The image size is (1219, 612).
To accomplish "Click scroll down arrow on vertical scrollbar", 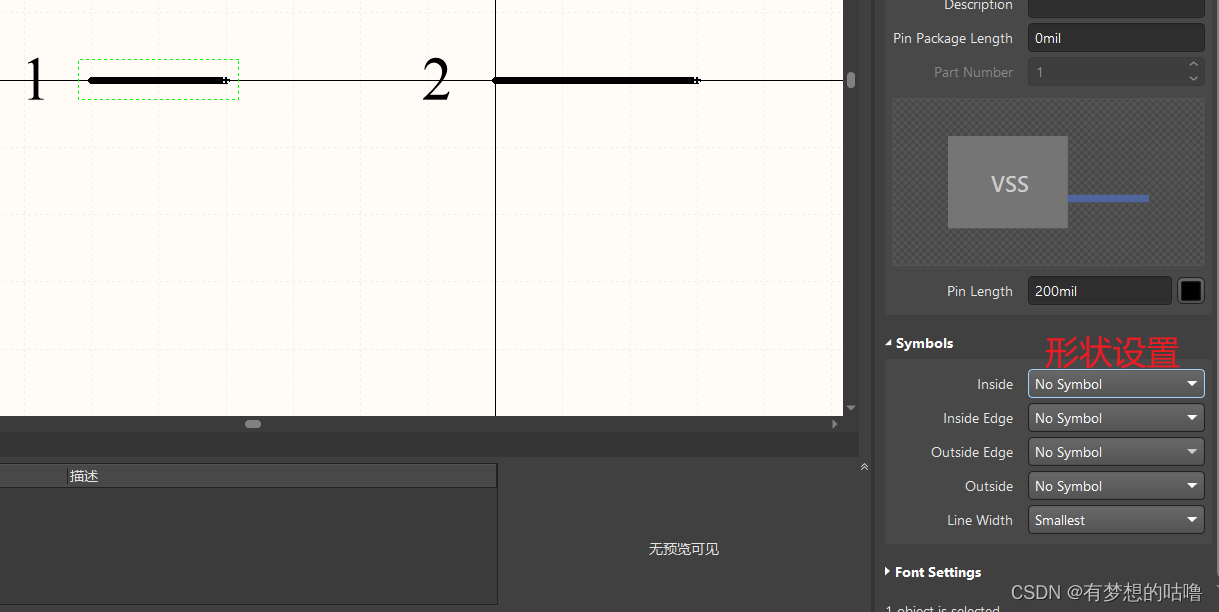I will (x=851, y=408).
